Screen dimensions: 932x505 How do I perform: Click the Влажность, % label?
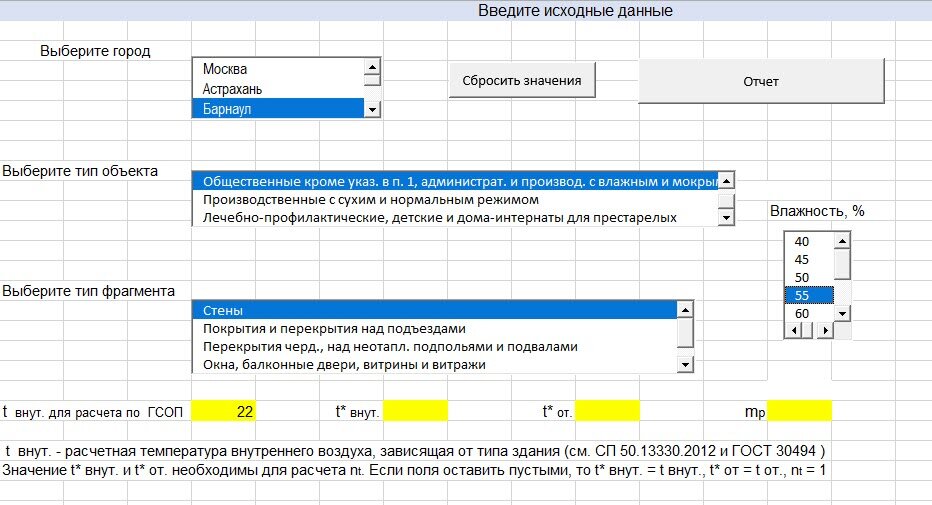tap(817, 211)
